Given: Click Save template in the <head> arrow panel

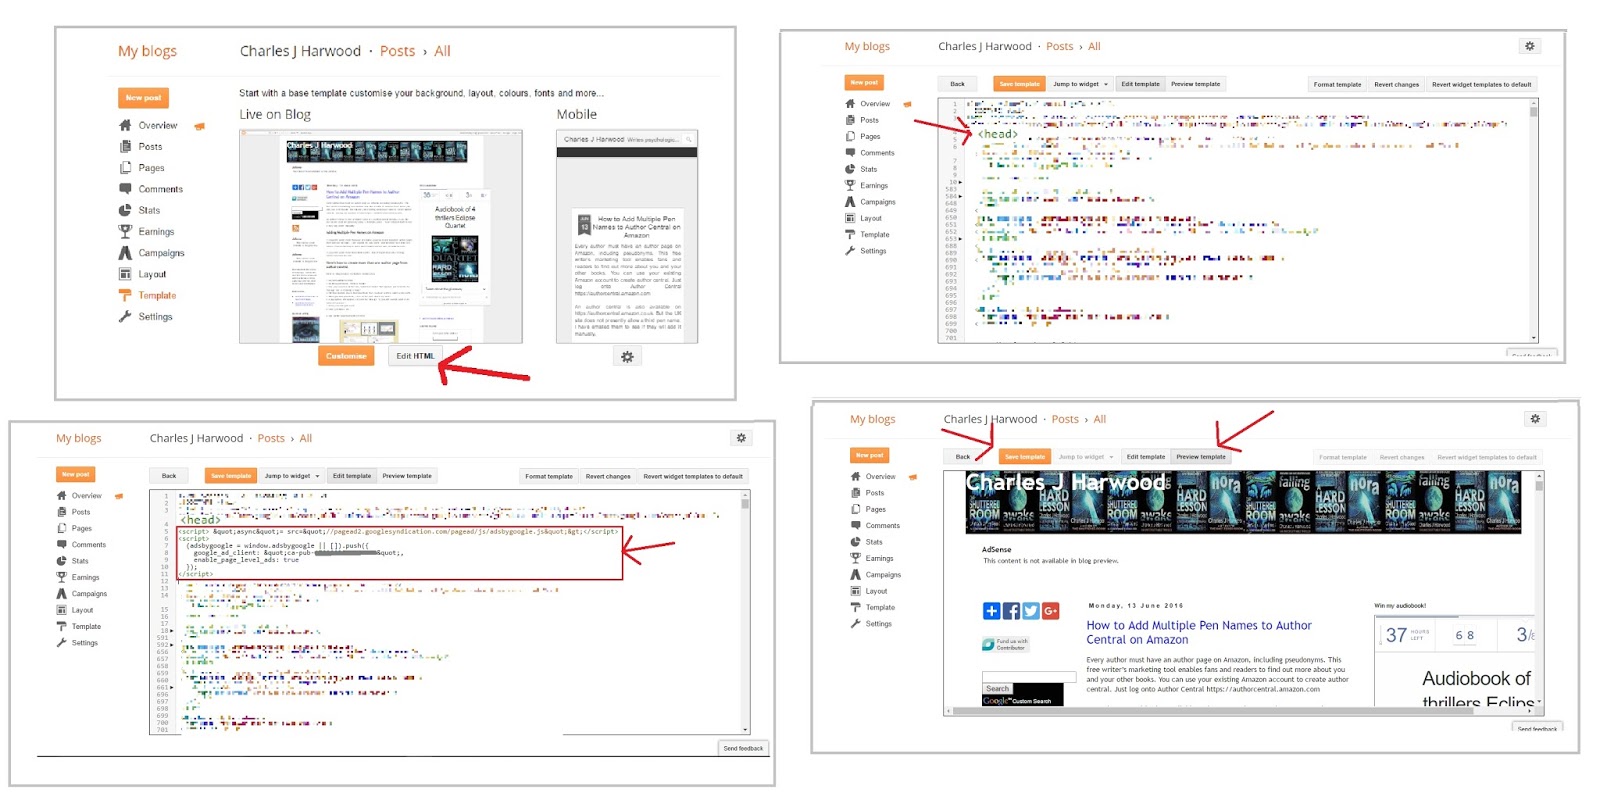Looking at the screenshot, I should (1019, 84).
